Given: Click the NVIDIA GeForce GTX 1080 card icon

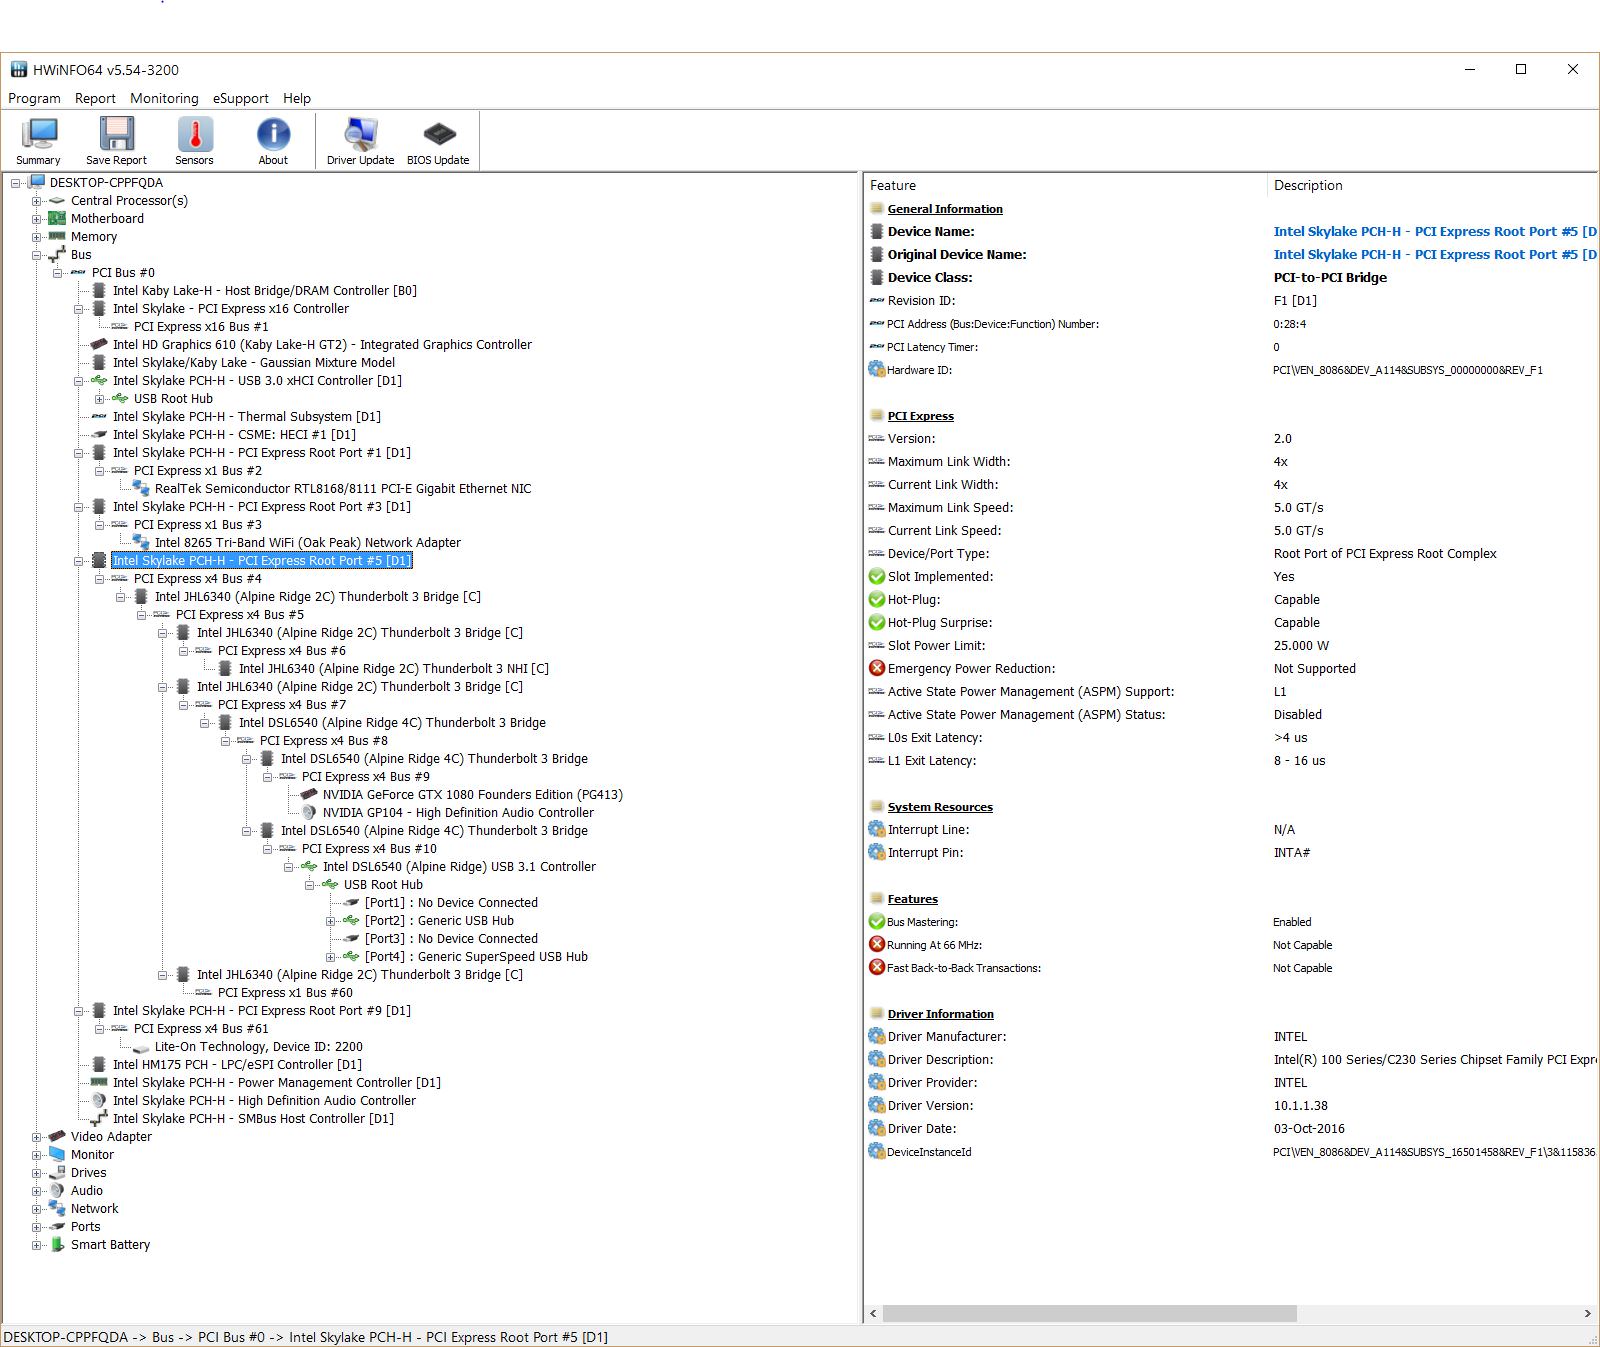Looking at the screenshot, I should tap(309, 795).
